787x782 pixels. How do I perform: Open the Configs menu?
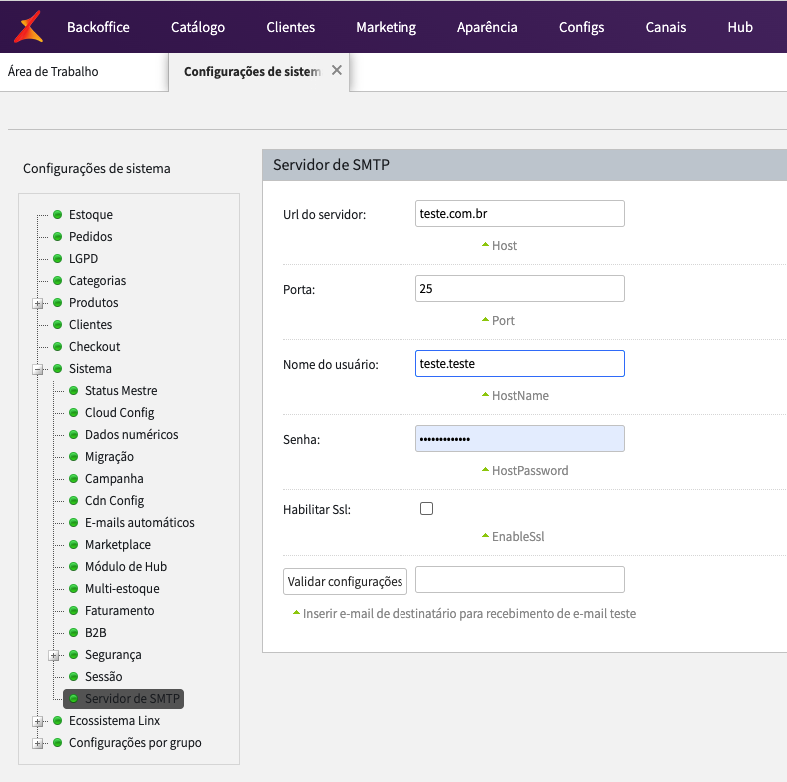pos(581,27)
